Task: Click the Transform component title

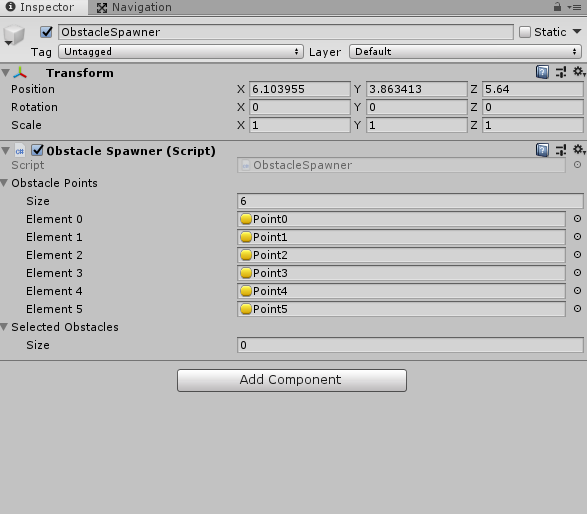Action: (x=80, y=73)
